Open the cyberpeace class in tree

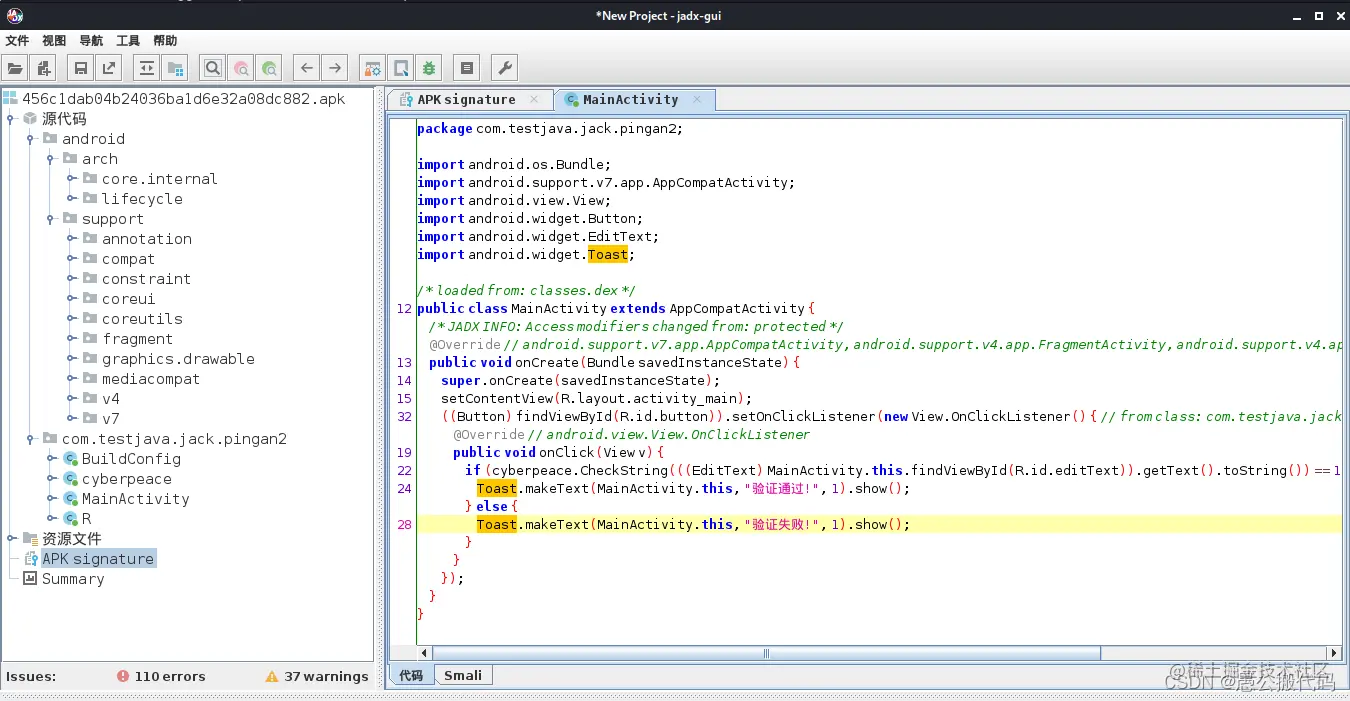126,479
